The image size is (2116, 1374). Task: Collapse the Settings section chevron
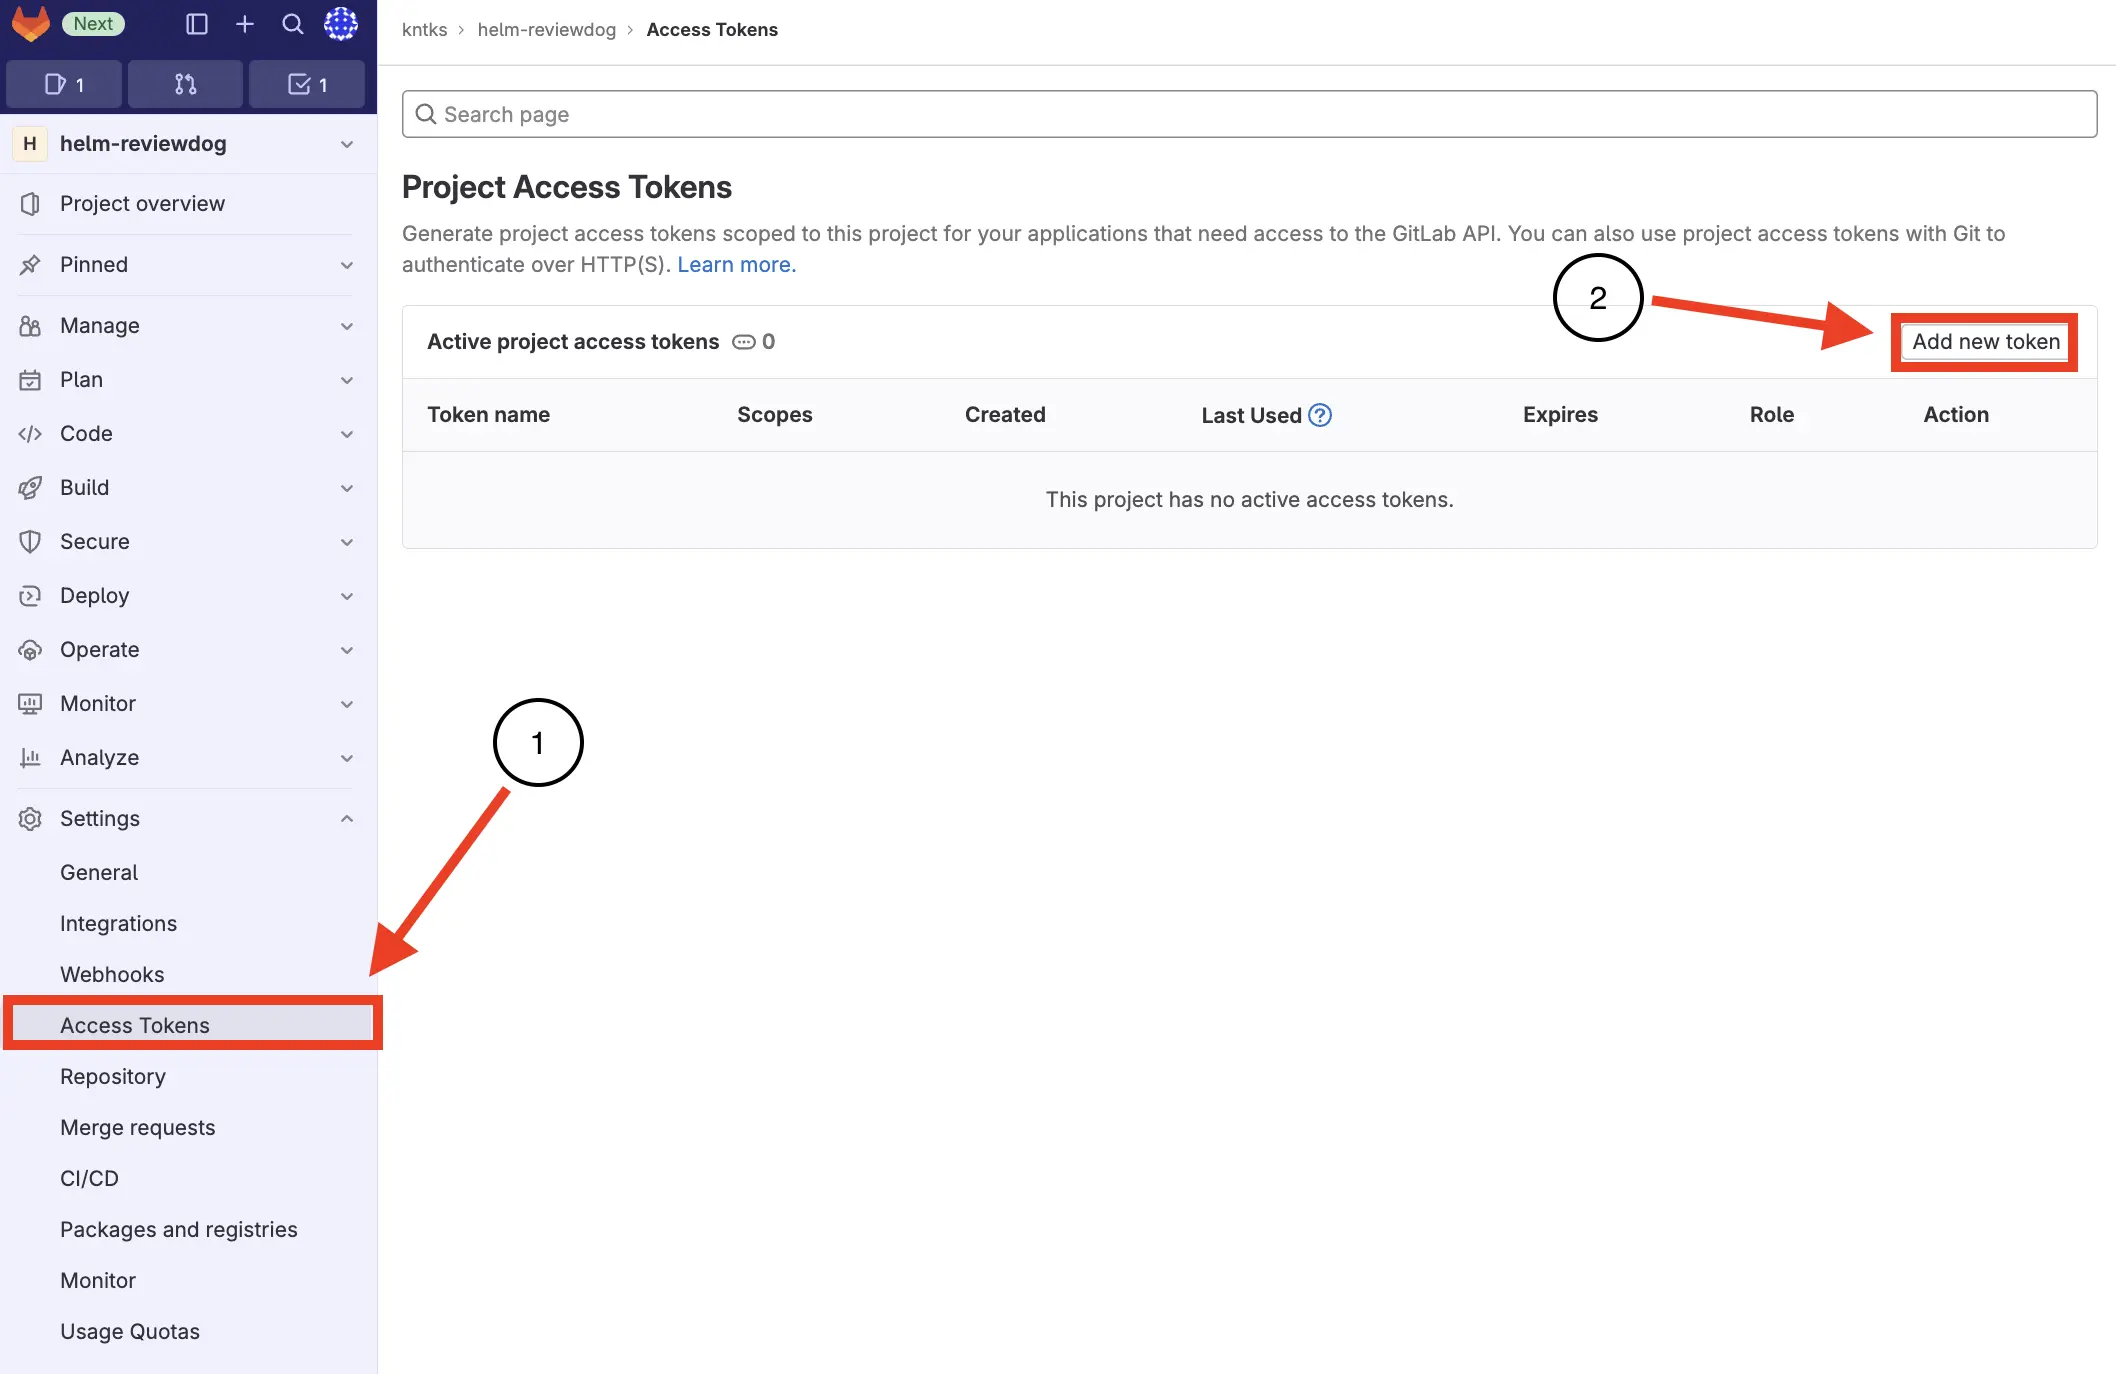(x=347, y=818)
